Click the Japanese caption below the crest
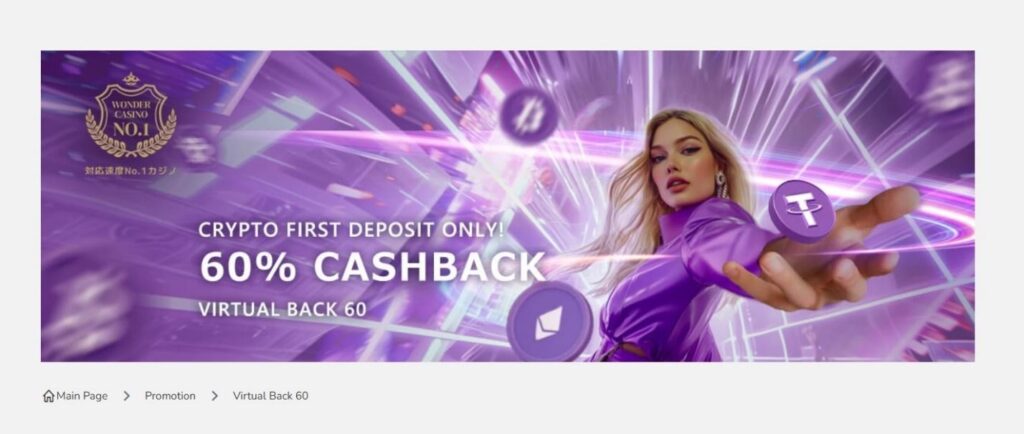Screen dimensions: 1024x434 [x=131, y=171]
